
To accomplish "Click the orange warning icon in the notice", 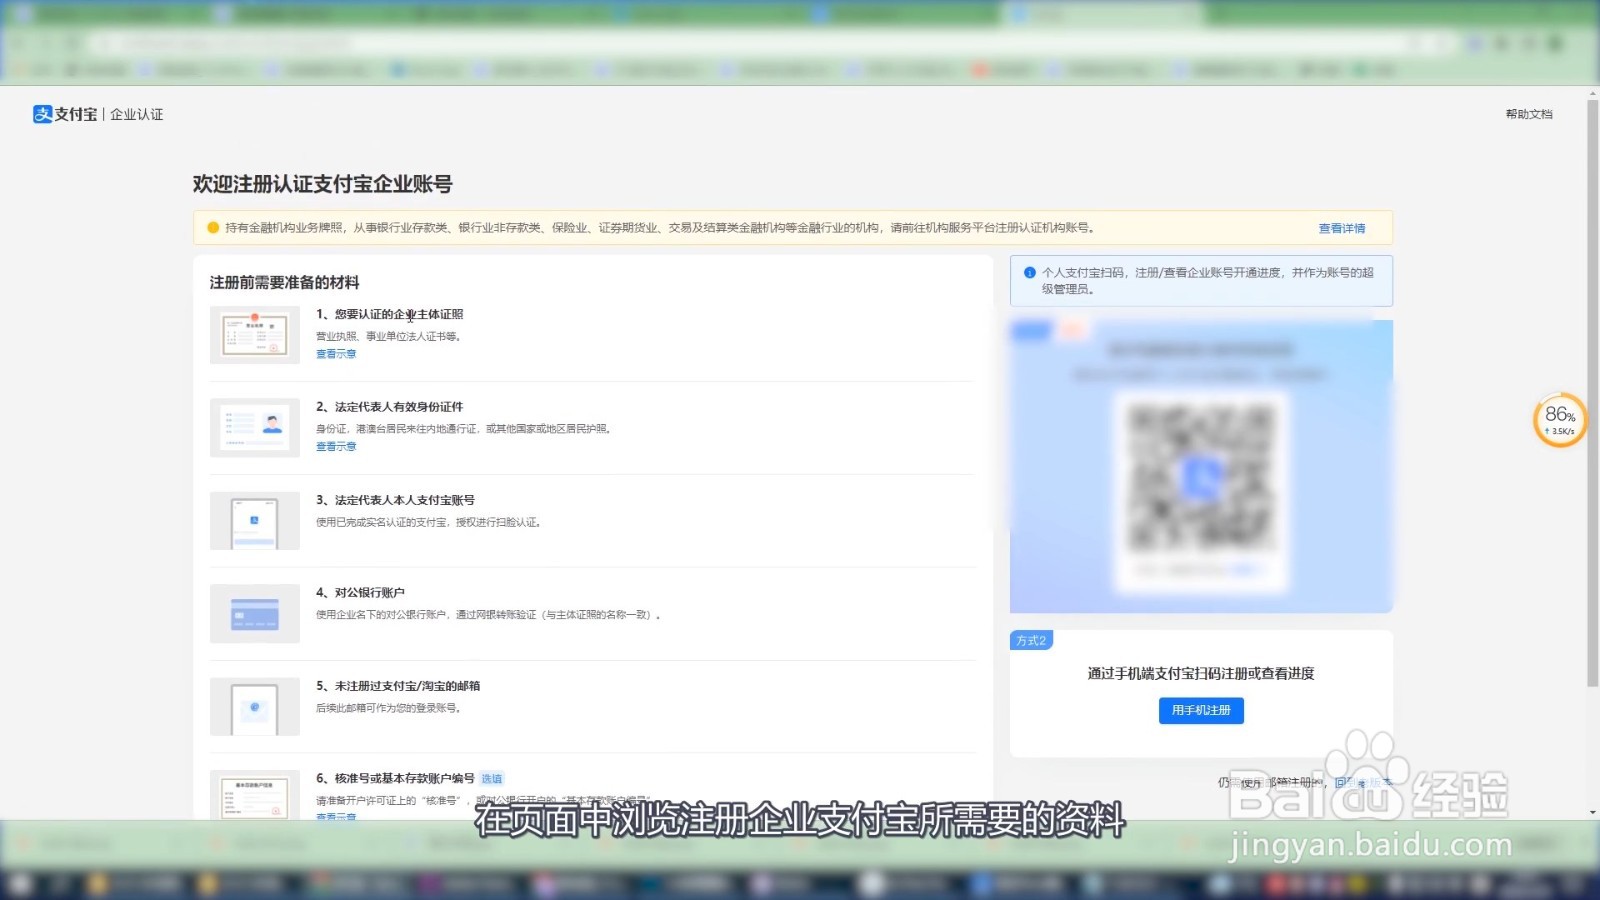I will tap(213, 228).
